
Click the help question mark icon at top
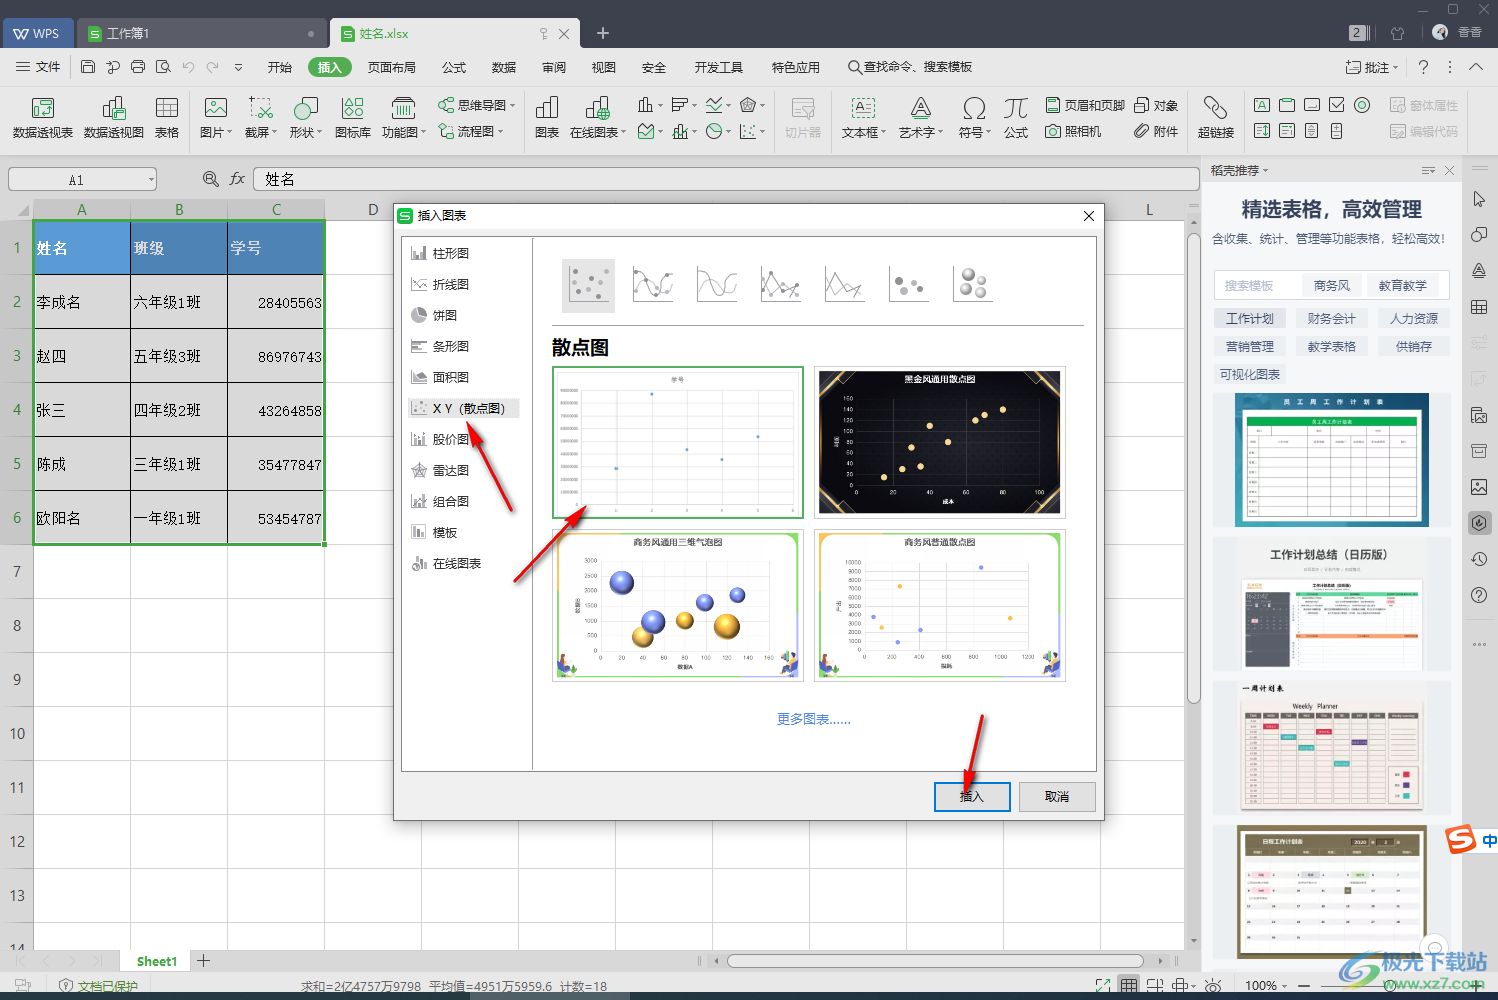pos(1423,67)
